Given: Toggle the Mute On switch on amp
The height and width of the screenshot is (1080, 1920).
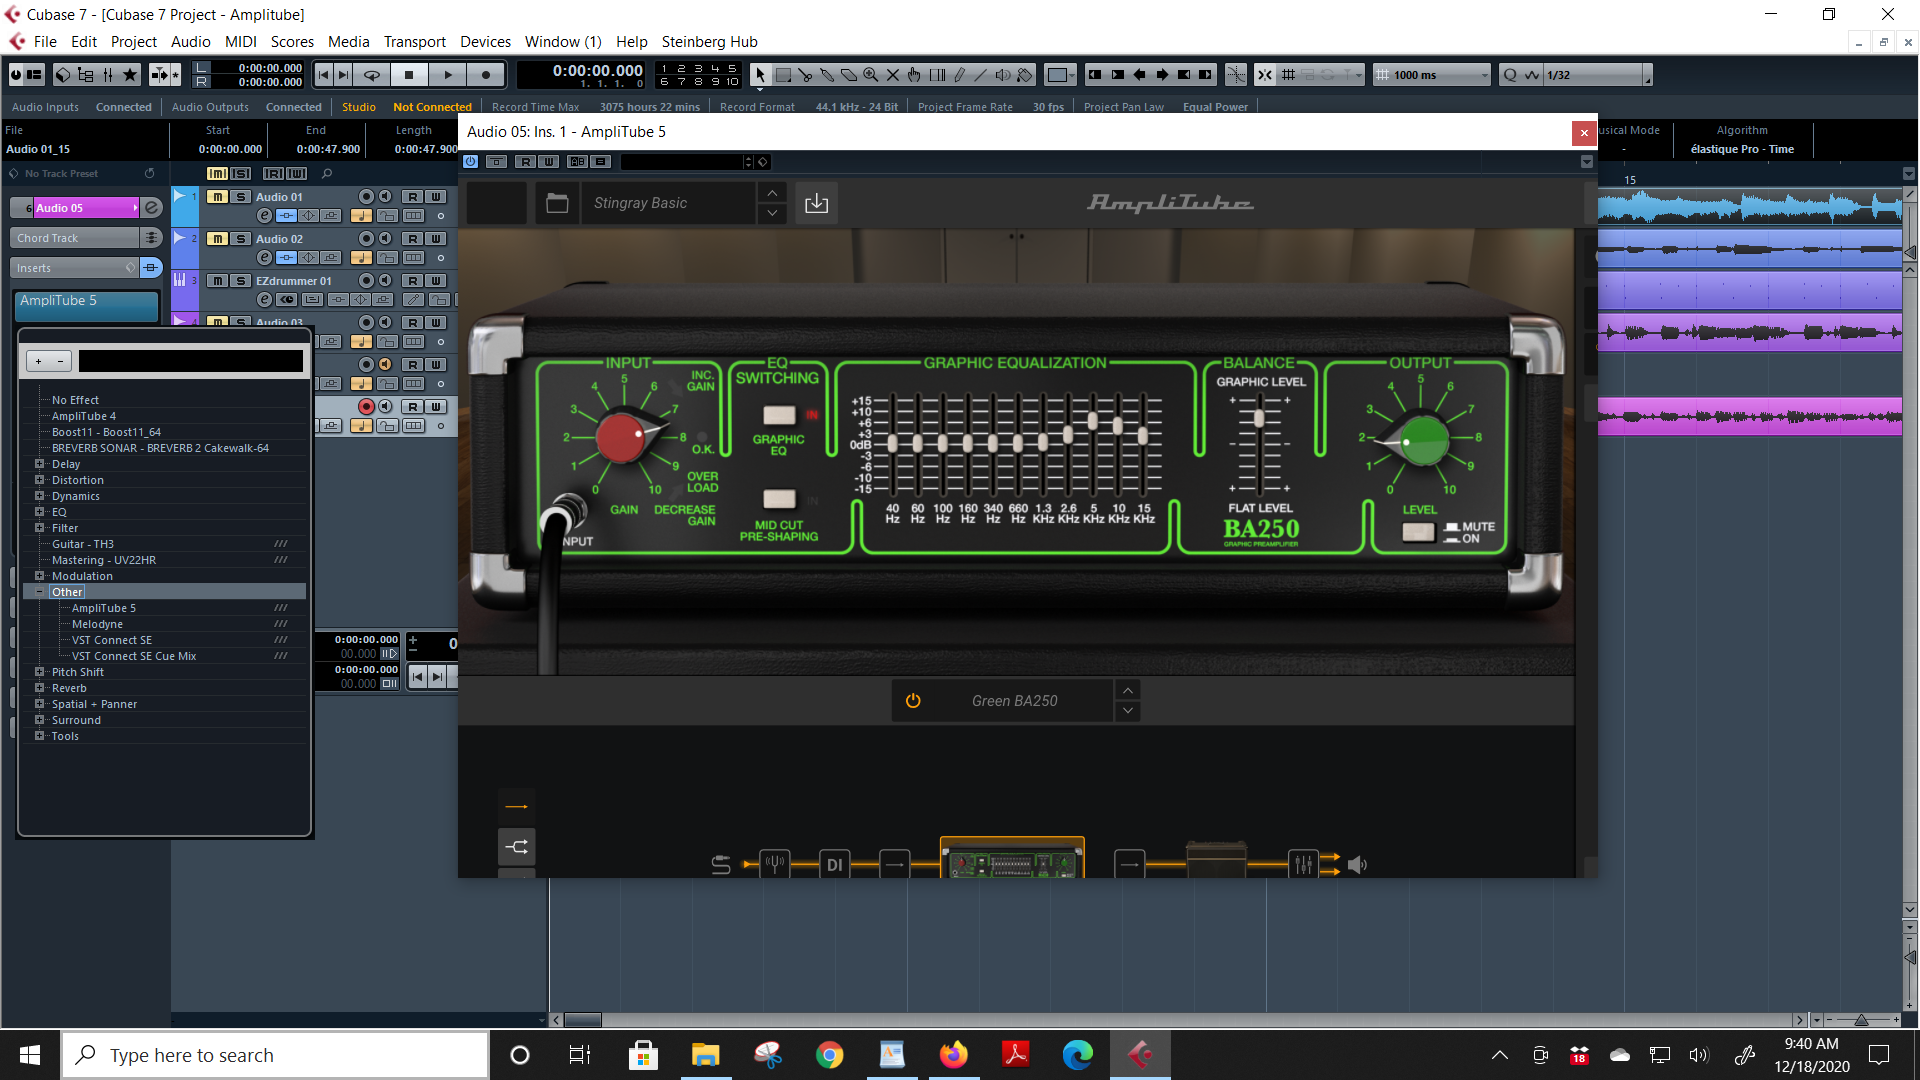Looking at the screenshot, I should 1418,532.
